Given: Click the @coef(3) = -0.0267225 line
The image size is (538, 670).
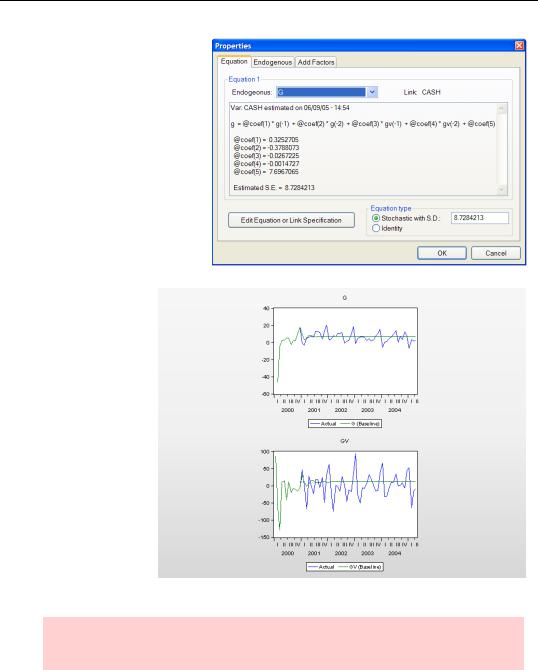Looking at the screenshot, I should point(266,156).
